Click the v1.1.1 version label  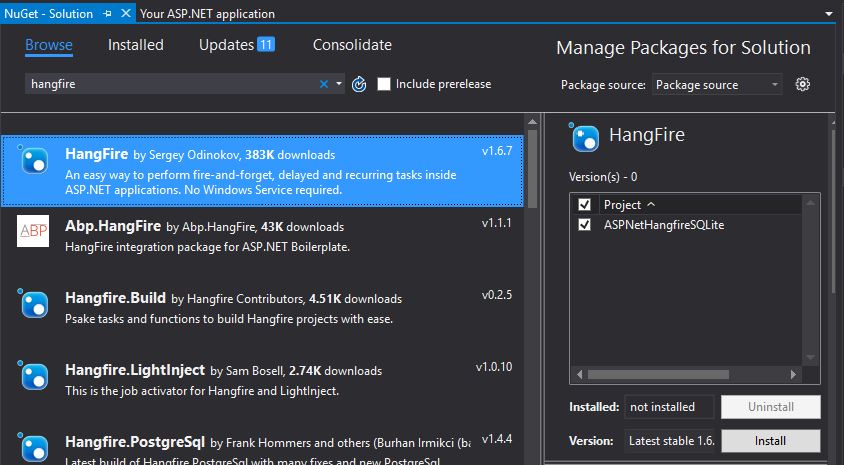coord(497,223)
